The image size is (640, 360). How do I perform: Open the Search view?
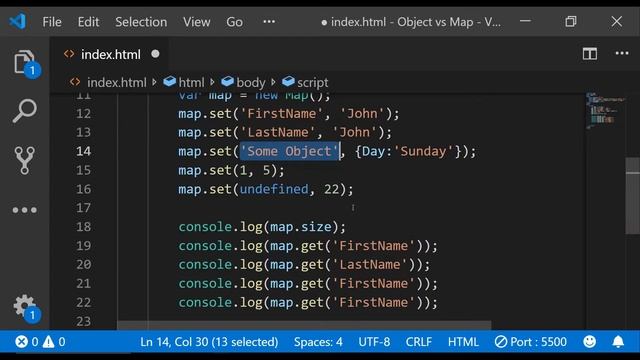(24, 111)
